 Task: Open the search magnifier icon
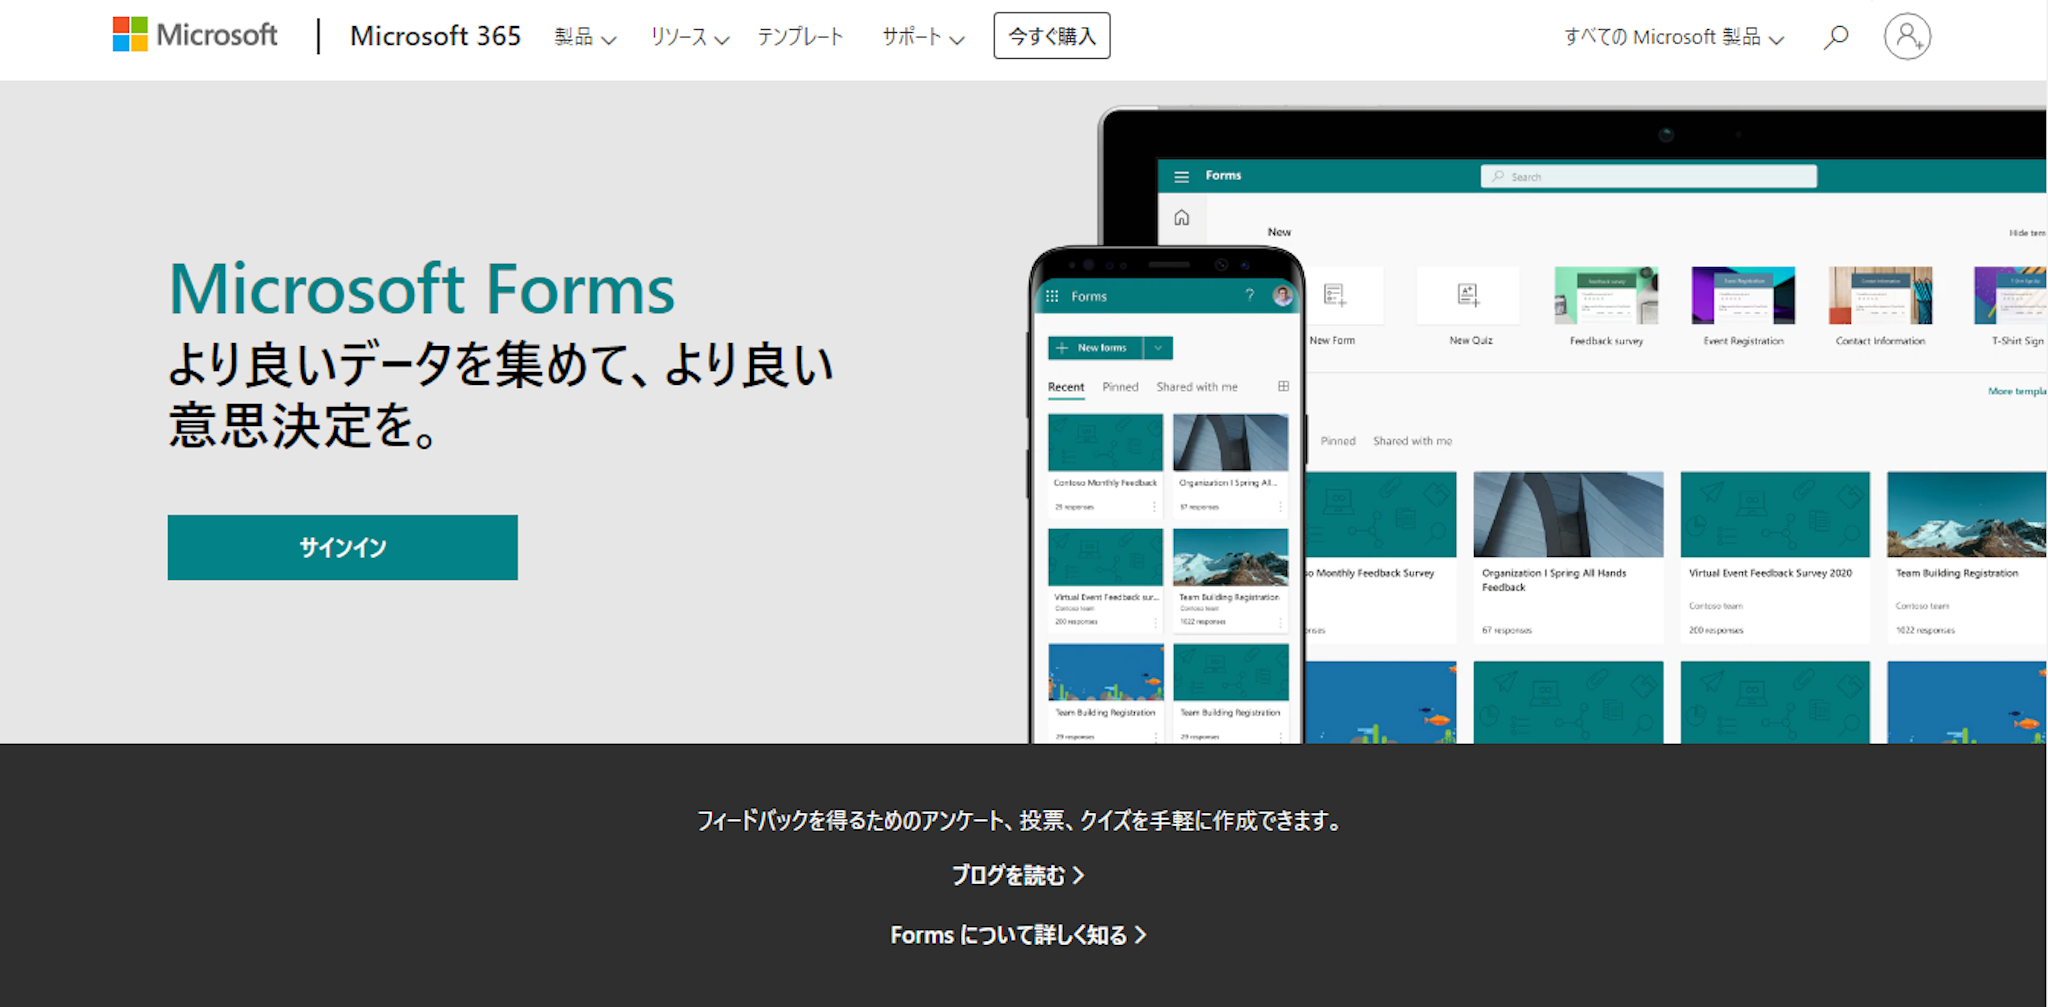(x=1835, y=37)
